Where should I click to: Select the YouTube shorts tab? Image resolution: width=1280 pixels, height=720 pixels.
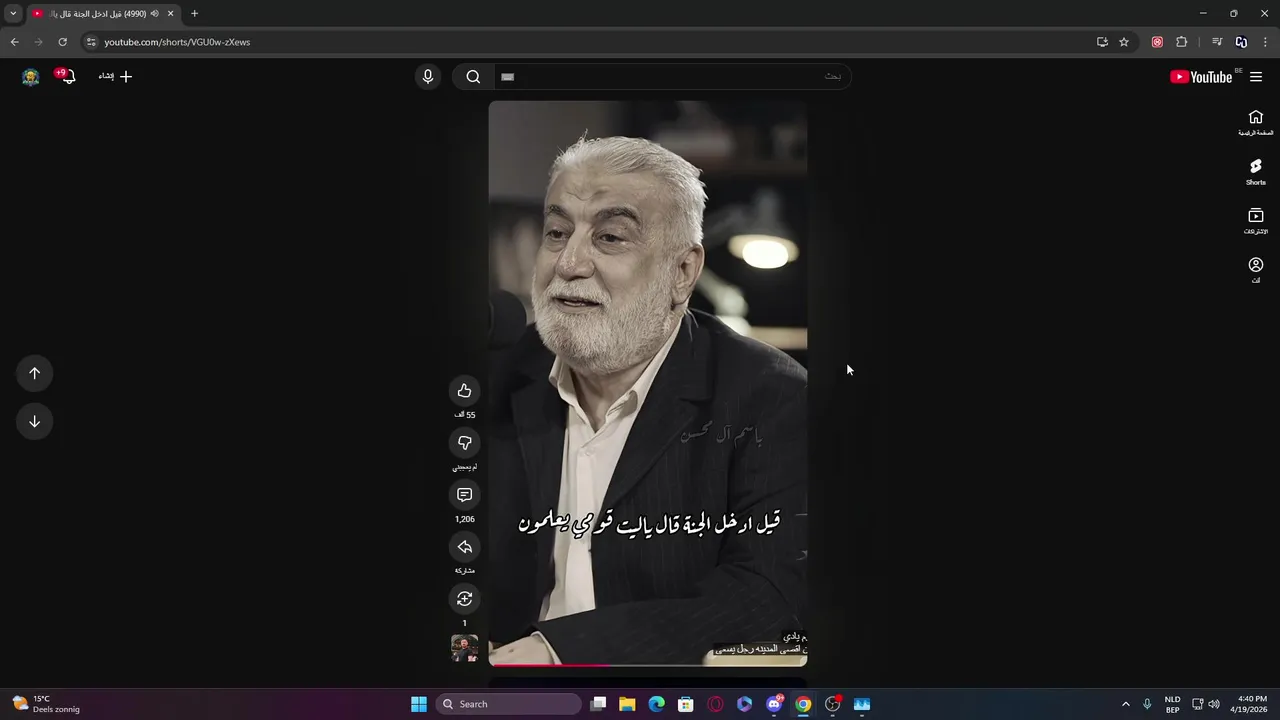tap(103, 14)
